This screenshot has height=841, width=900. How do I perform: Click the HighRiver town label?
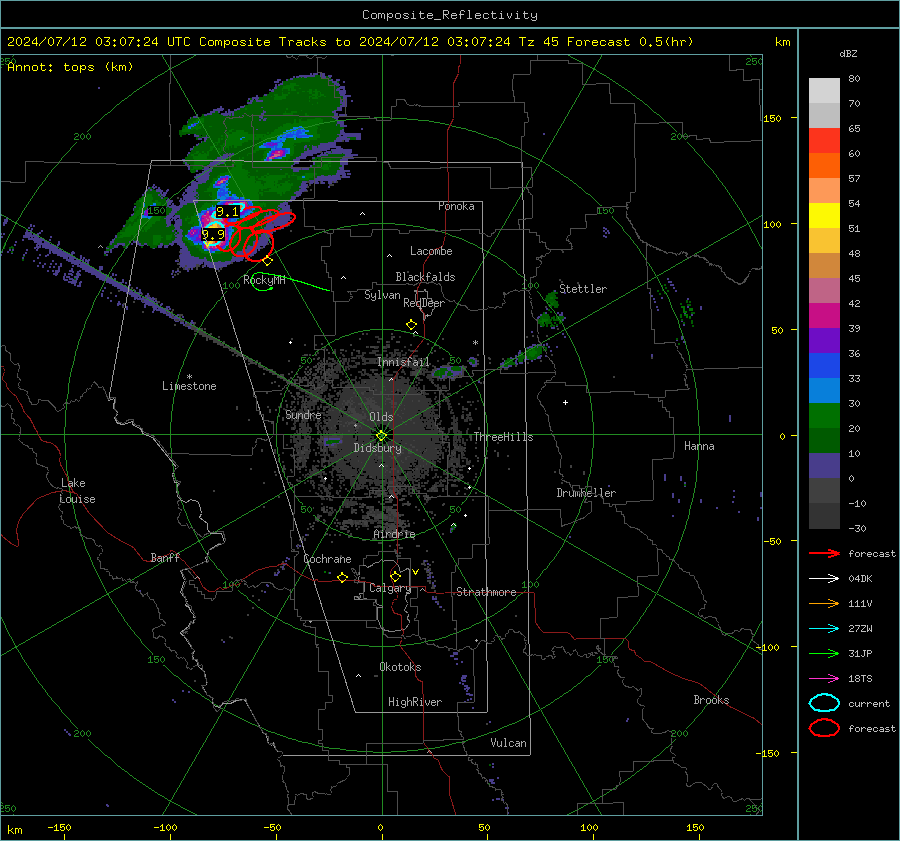(x=415, y=702)
